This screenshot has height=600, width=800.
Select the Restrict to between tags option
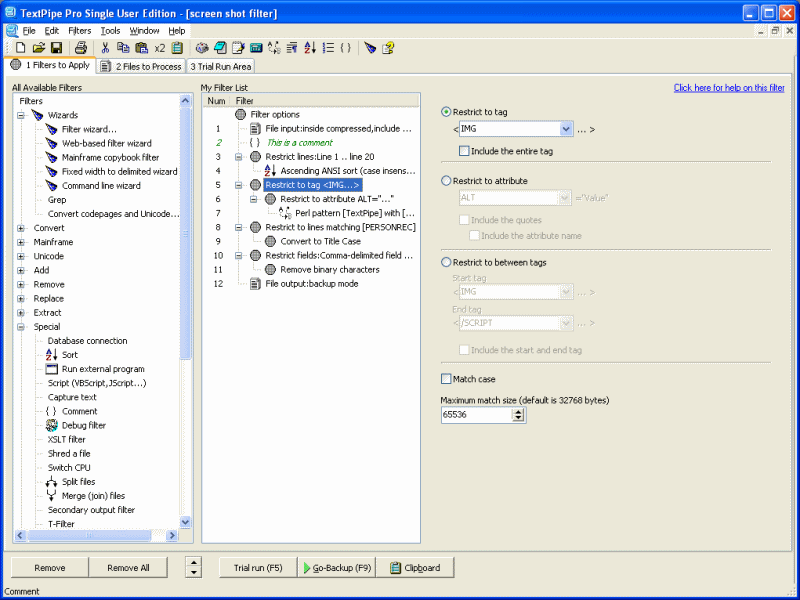[x=446, y=262]
